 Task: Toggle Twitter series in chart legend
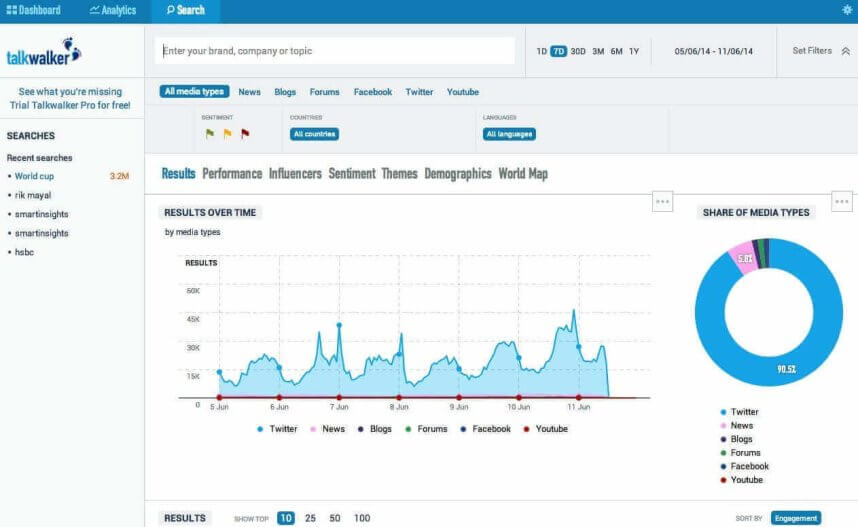[277, 429]
